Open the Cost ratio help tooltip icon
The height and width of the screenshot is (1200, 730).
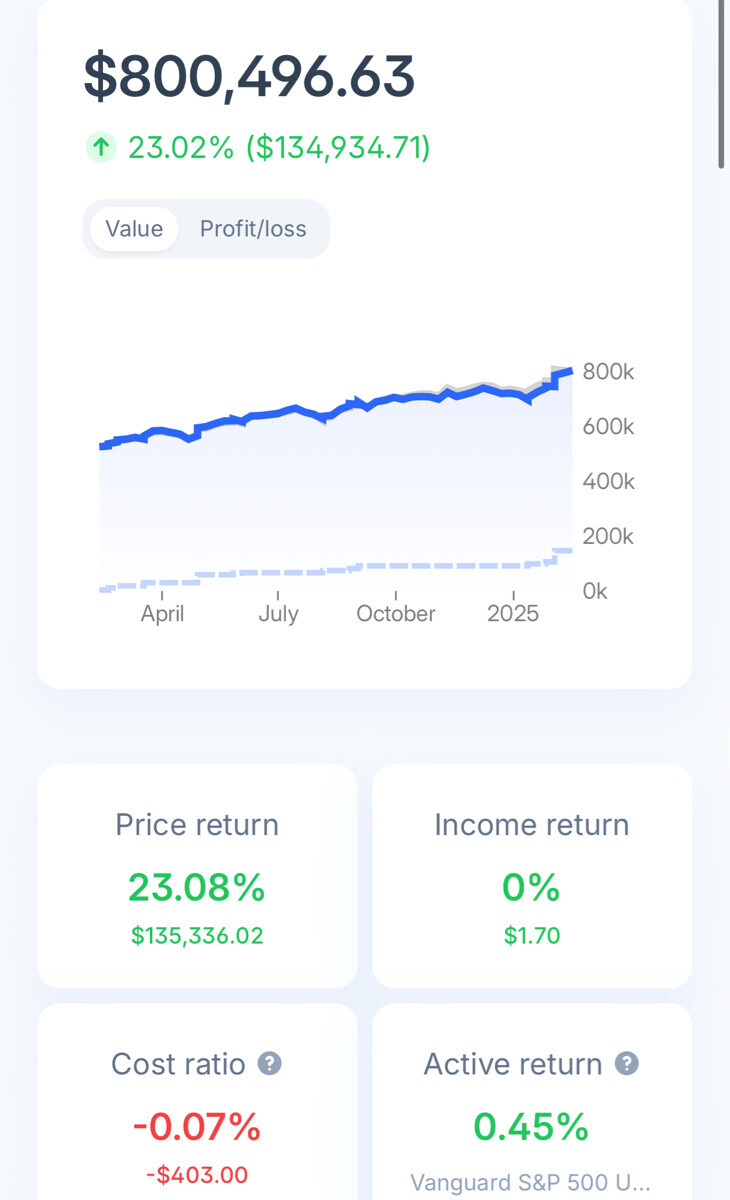(269, 1064)
